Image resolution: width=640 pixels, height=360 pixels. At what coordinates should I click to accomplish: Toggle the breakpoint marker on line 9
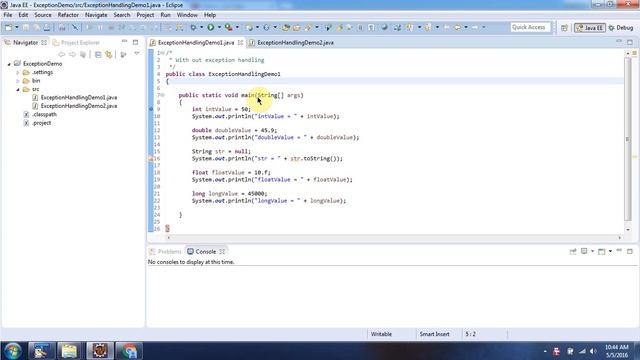pyautogui.click(x=151, y=109)
